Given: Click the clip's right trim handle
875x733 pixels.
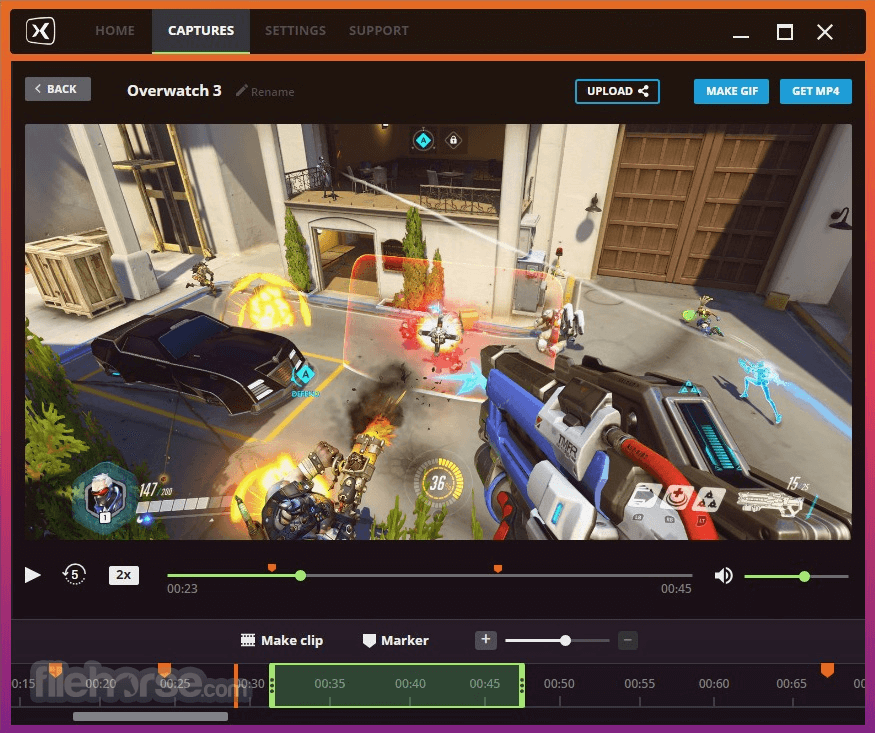Looking at the screenshot, I should click(x=522, y=686).
